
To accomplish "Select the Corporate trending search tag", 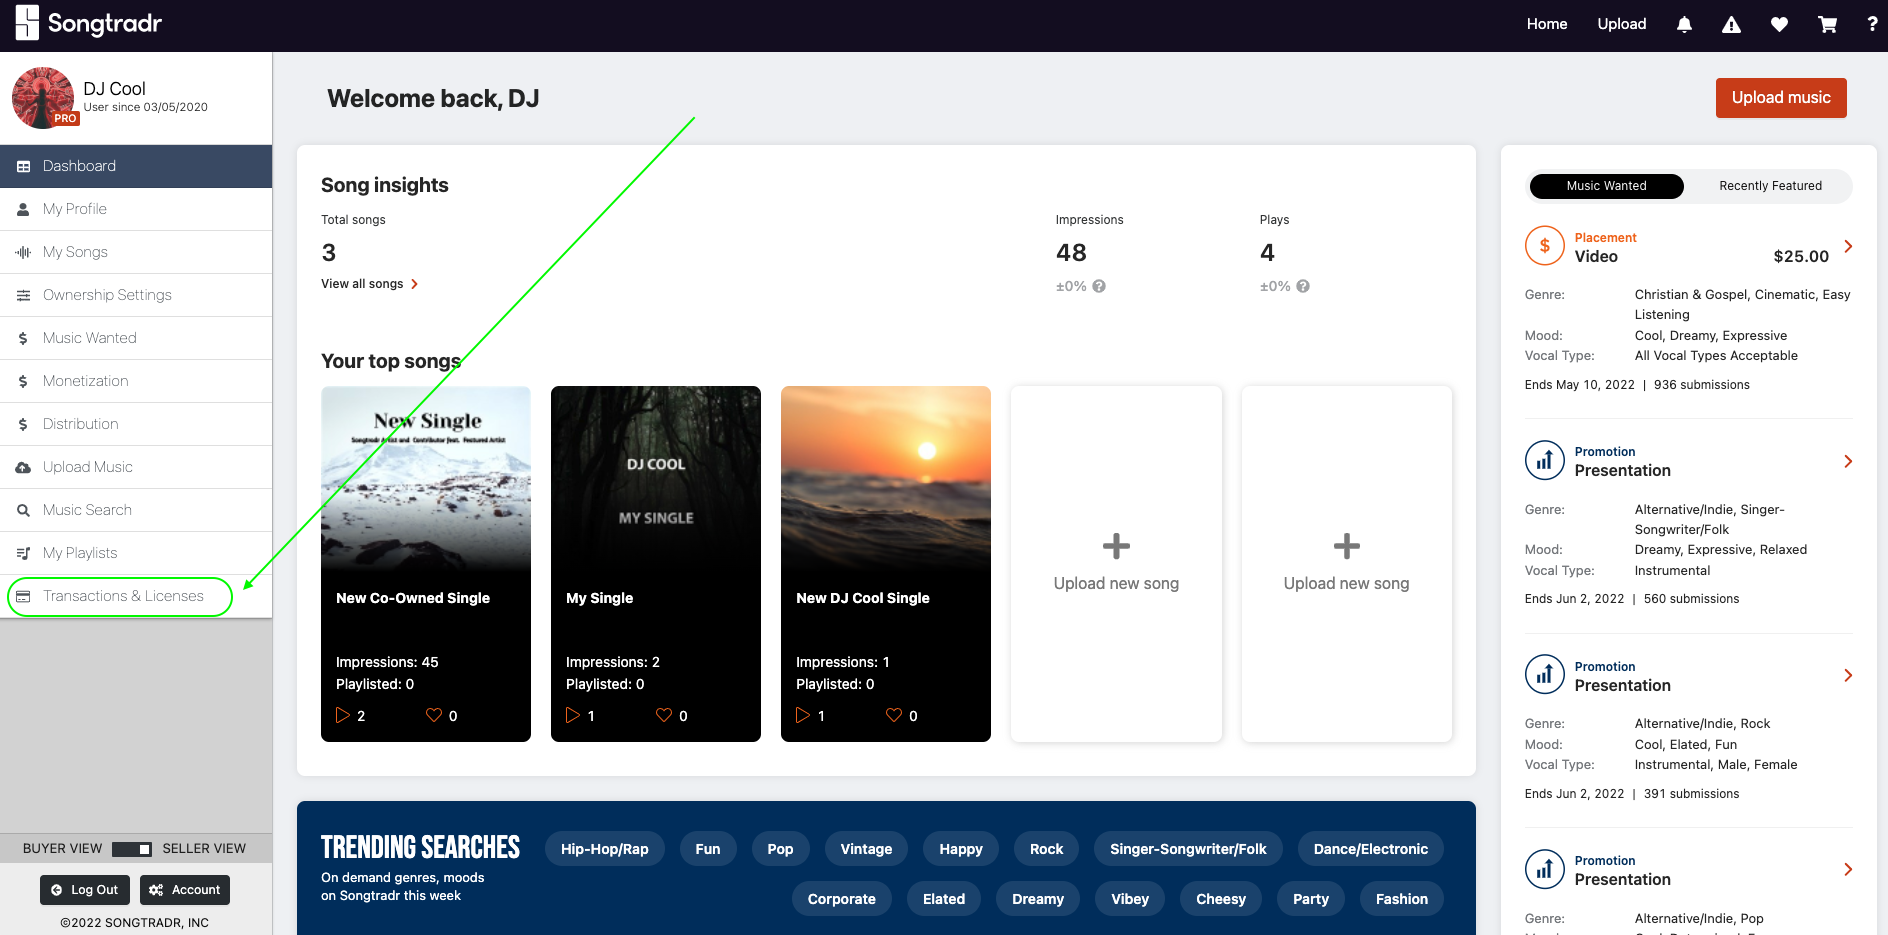I will click(842, 899).
